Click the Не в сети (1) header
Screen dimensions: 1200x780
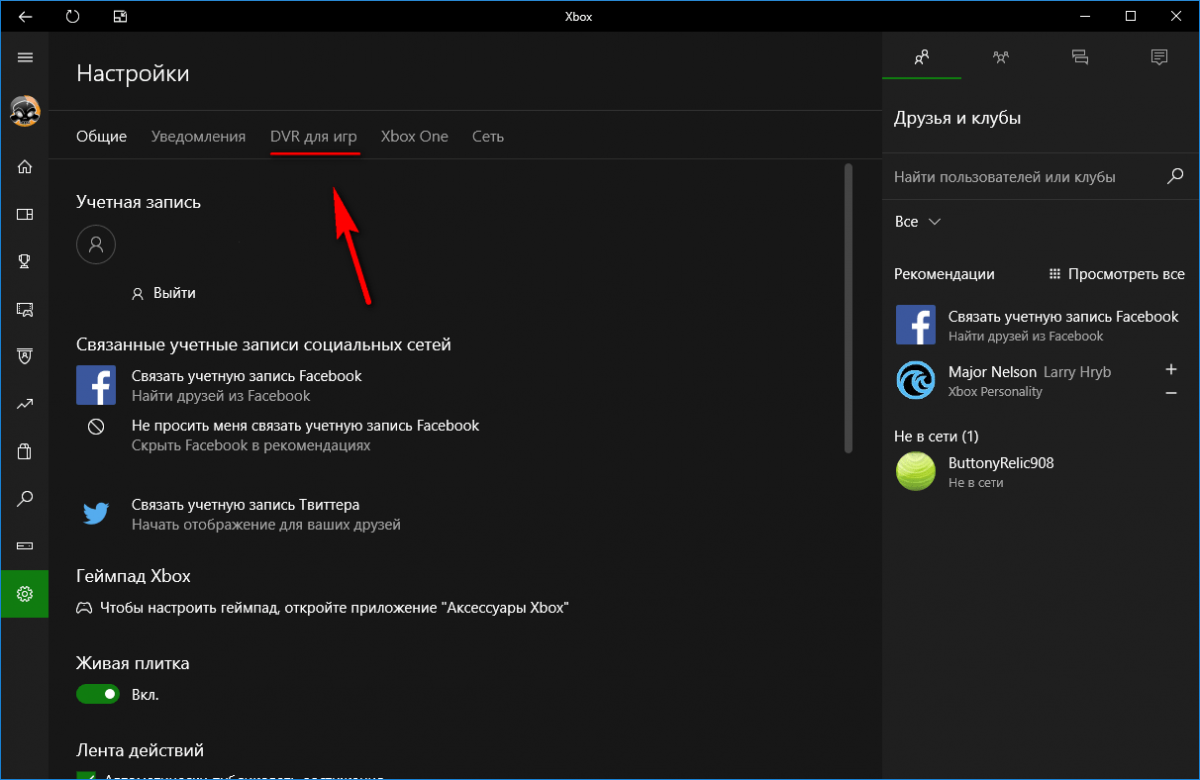(936, 437)
